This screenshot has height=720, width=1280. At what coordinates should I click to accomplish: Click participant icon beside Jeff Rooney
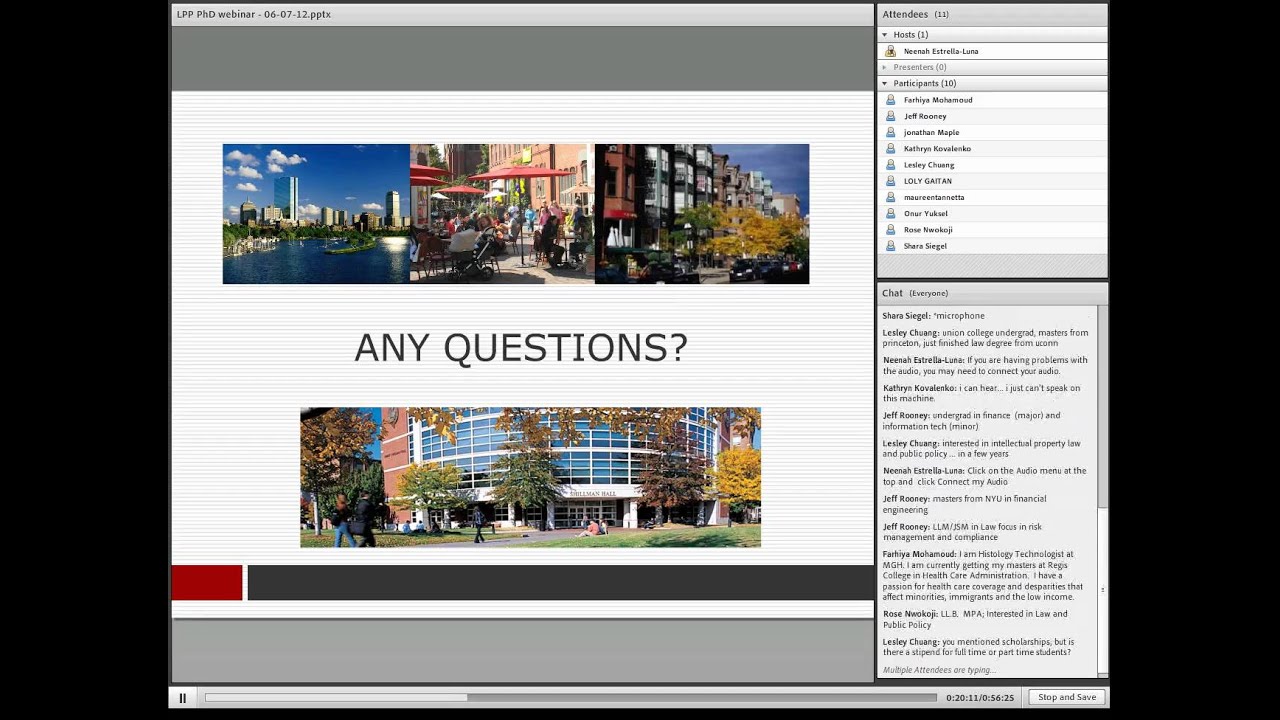(890, 116)
